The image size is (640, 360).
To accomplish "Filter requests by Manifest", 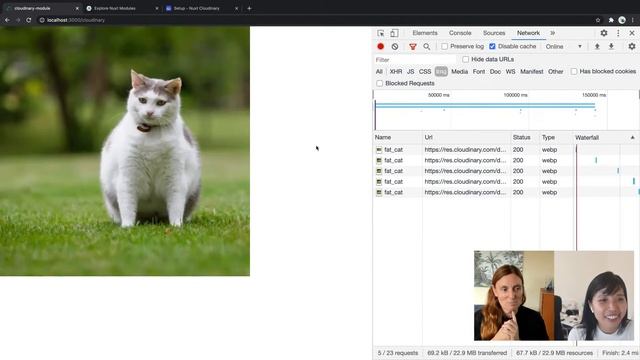I will (531, 71).
